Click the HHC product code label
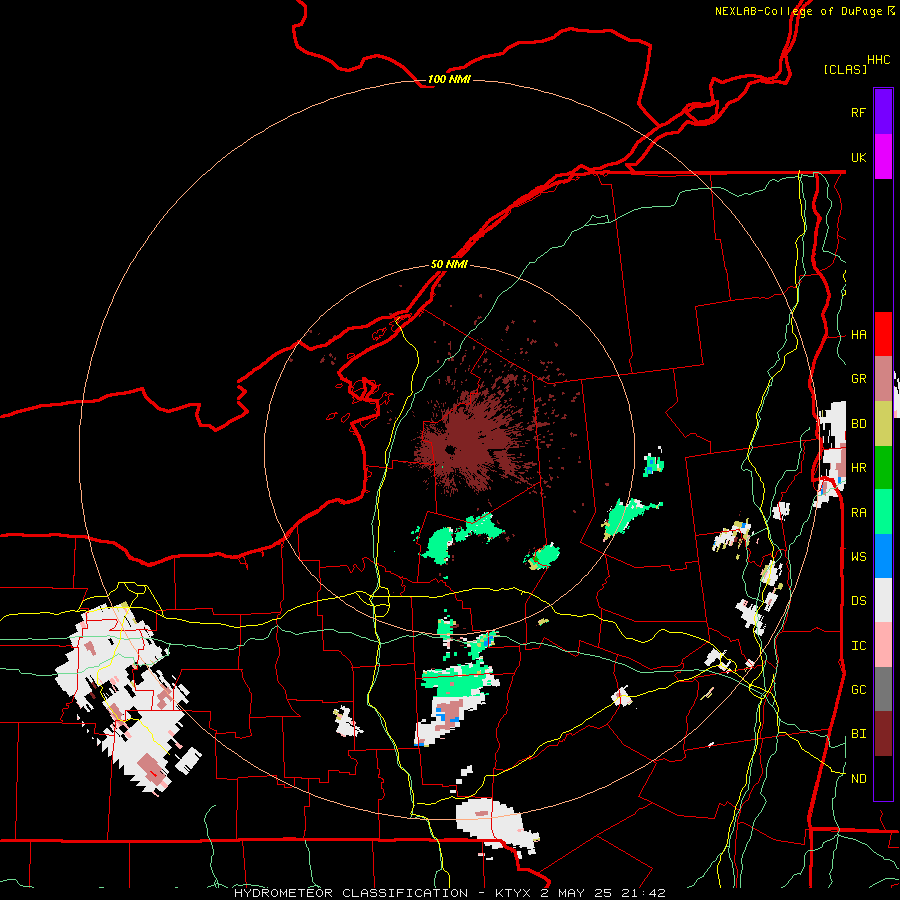Viewport: 900px width, 900px height. tap(878, 60)
